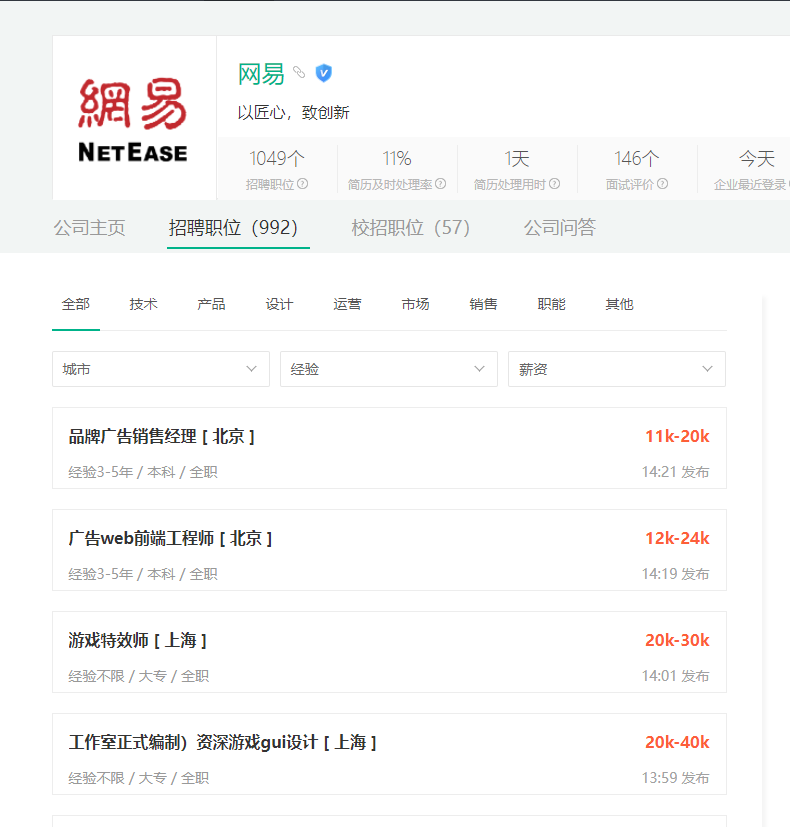Open the 经验 dropdown filter
The width and height of the screenshot is (790, 827).
(x=389, y=369)
